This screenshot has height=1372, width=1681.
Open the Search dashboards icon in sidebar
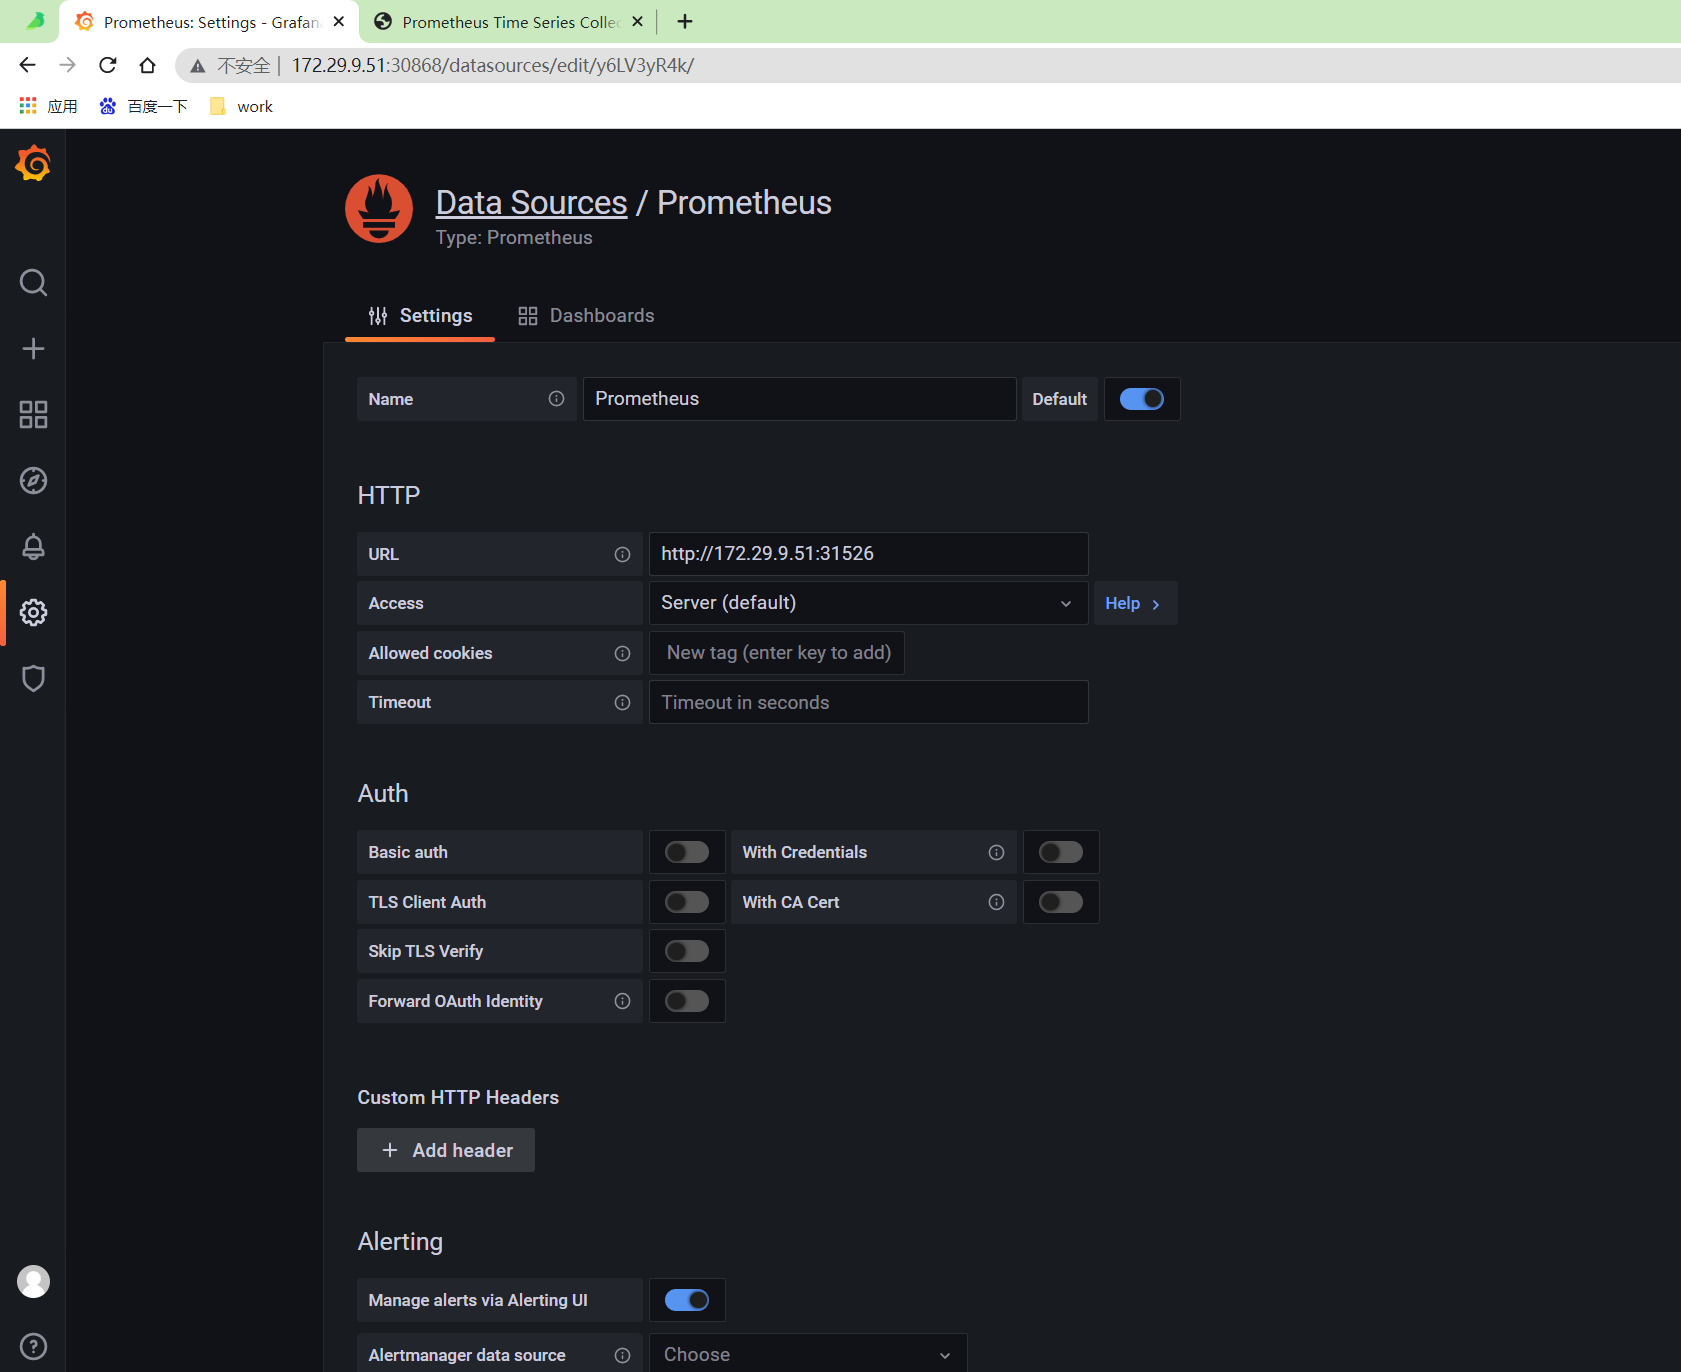33,283
